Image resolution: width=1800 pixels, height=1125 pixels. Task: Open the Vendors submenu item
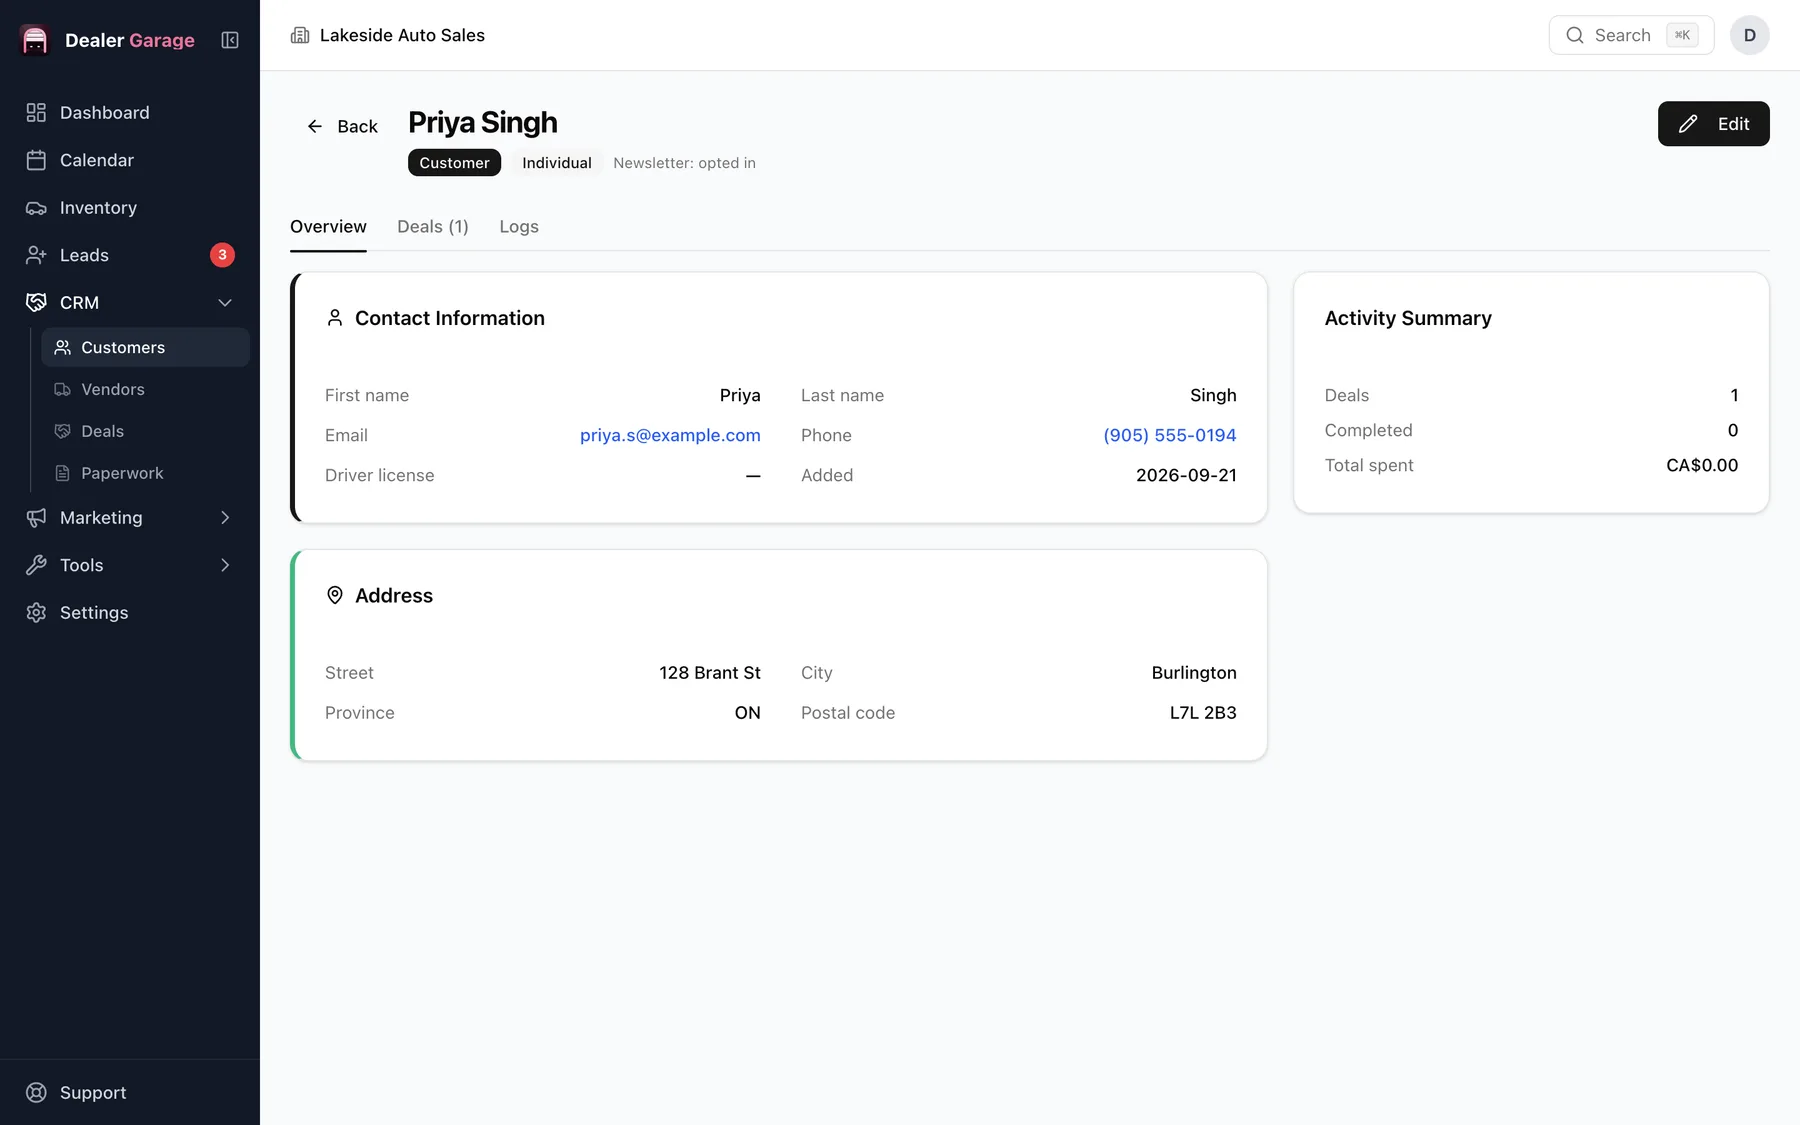[145, 389]
